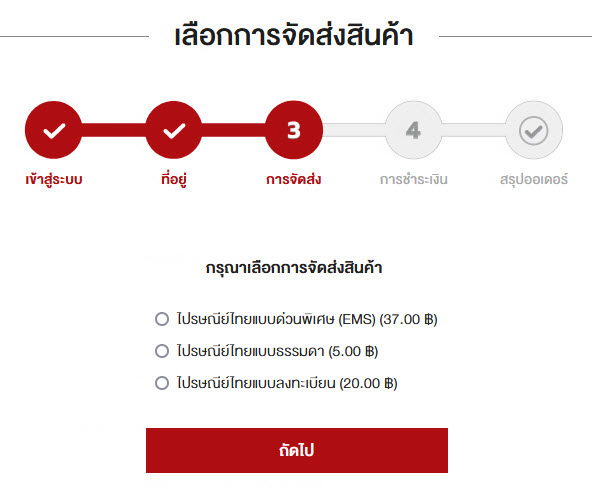This screenshot has height=489, width=592.
Task: Click the การจัดส่ง step label
Action: point(294,179)
